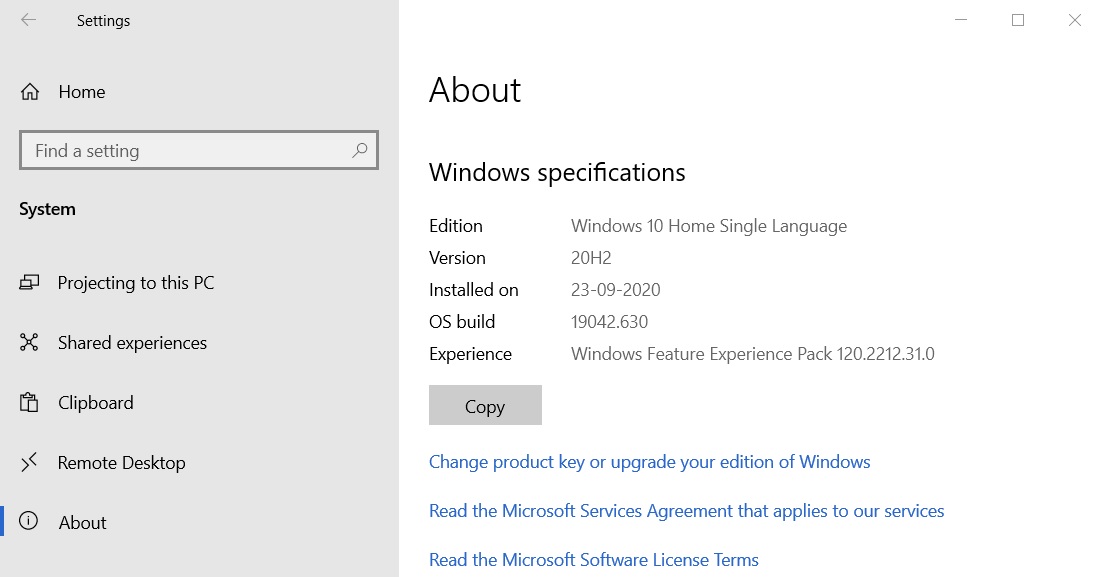Viewport: 1104px width, 577px height.
Task: Click the search magnifier icon
Action: 360,150
